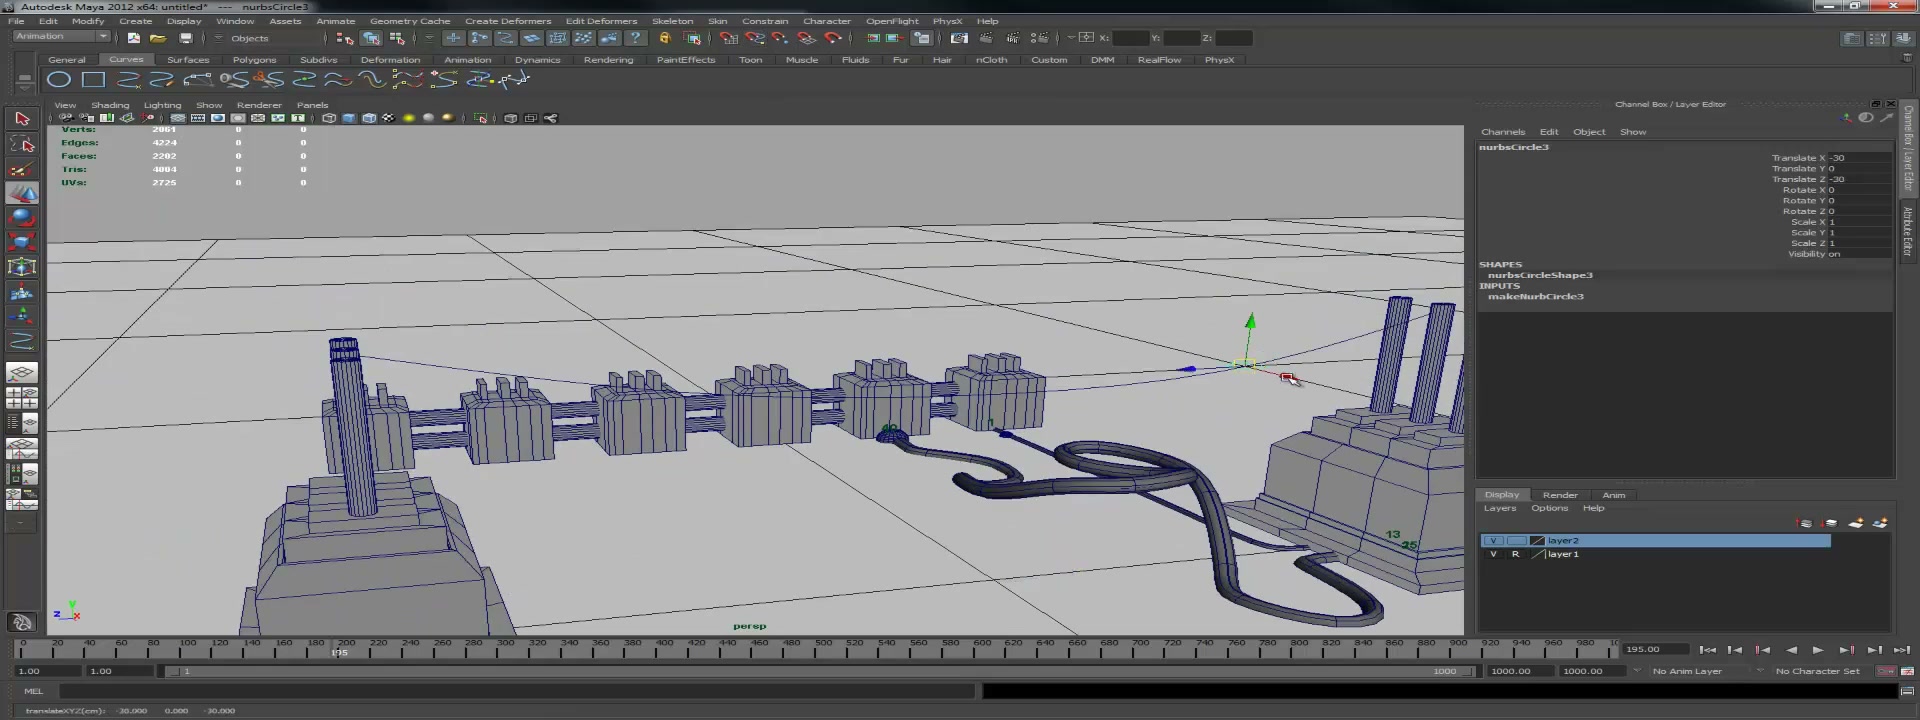This screenshot has height=720, width=1920.
Task: Play the animation backwards
Action: [1791, 650]
